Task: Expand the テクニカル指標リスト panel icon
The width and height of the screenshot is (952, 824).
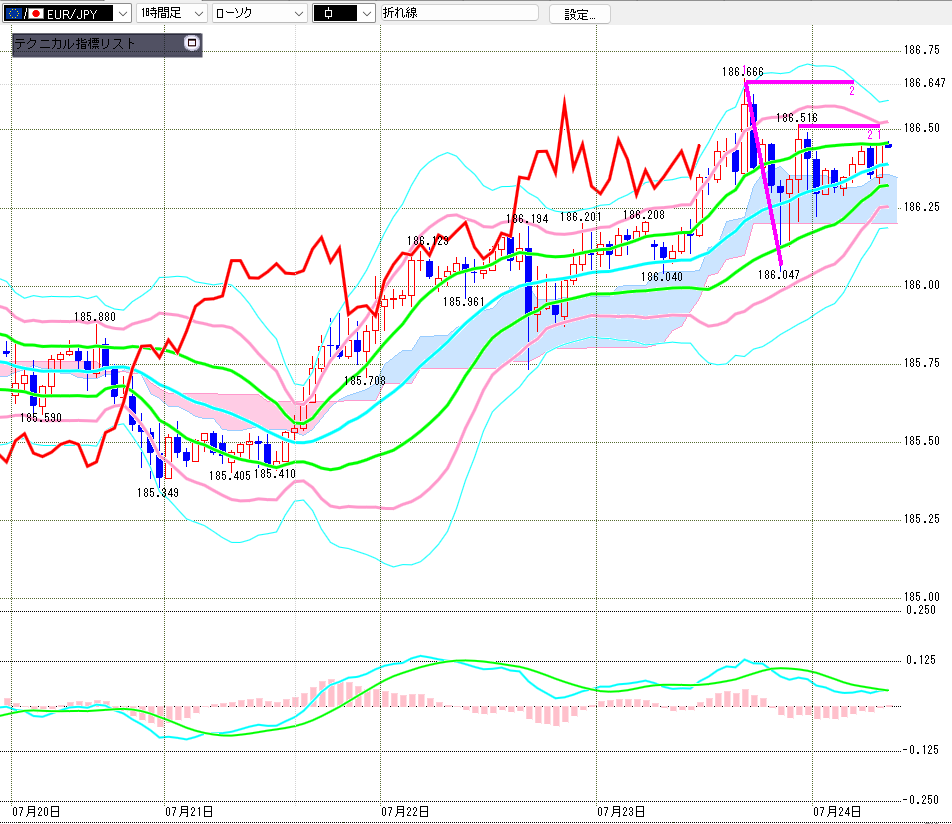Action: coord(192,43)
